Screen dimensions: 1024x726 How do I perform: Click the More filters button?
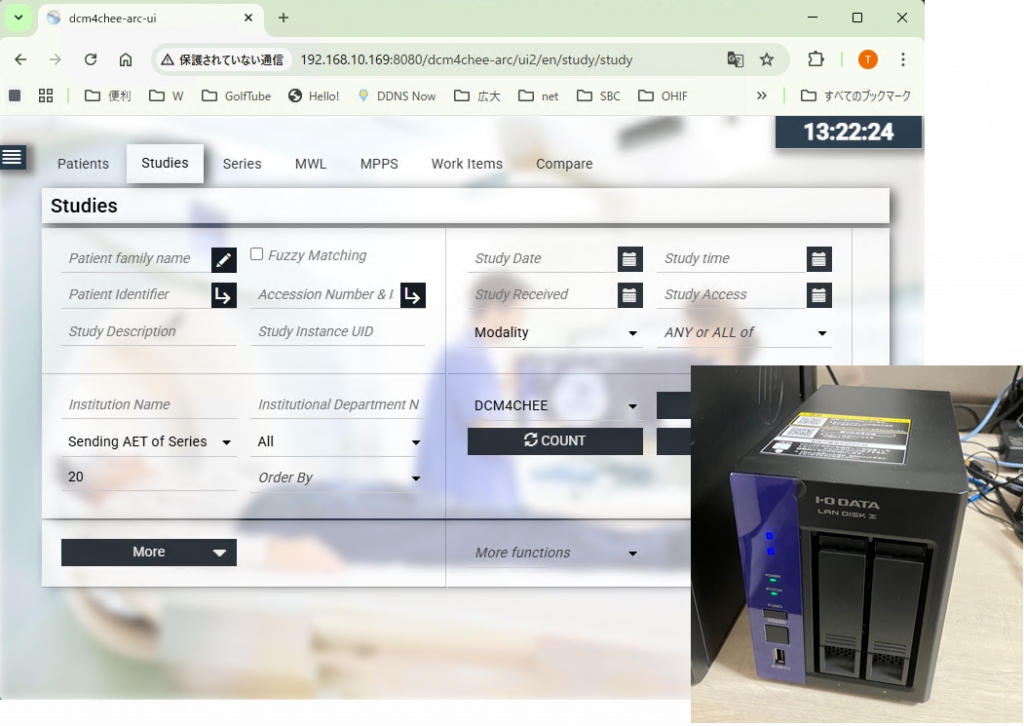(x=149, y=552)
